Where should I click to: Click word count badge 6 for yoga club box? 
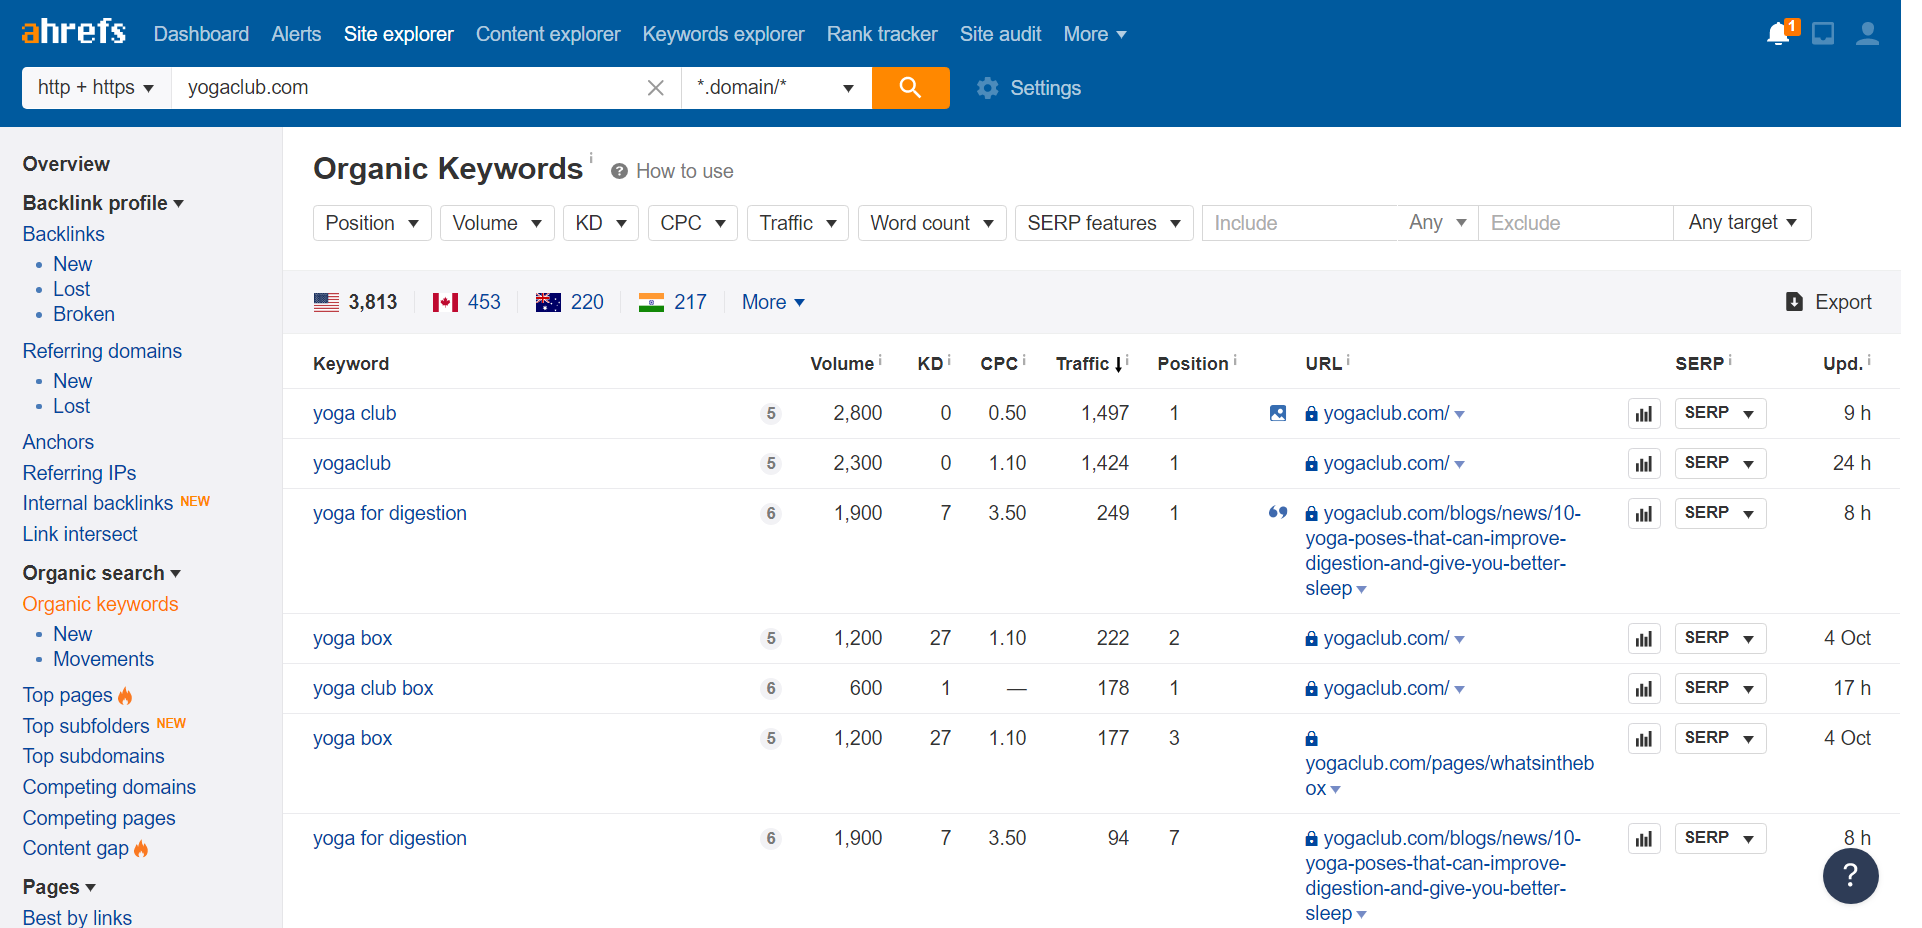770,688
